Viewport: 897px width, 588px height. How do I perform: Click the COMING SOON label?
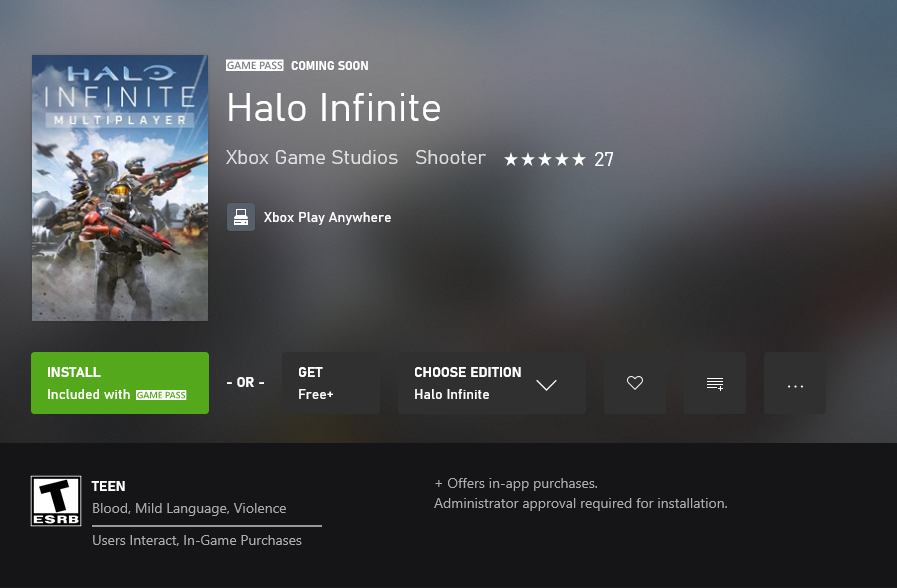329,65
